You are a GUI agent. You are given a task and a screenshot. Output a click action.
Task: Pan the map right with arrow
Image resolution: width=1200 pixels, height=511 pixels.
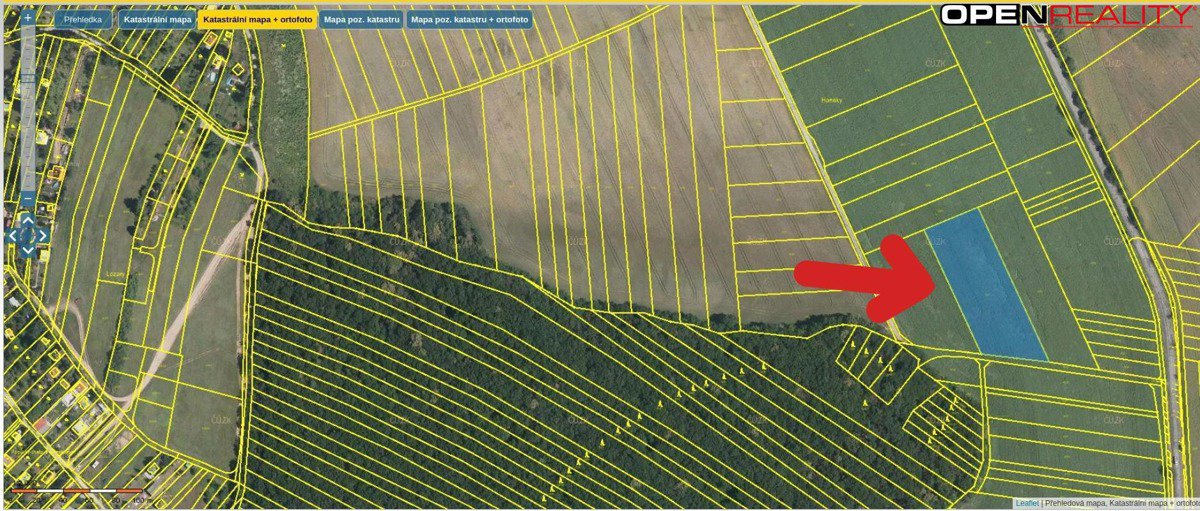click(x=42, y=236)
